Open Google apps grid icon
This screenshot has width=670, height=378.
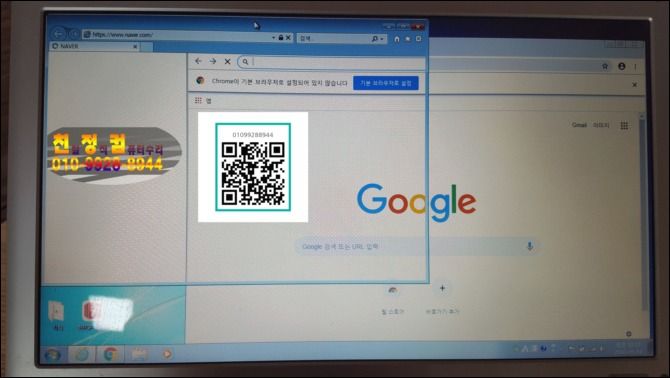624,126
